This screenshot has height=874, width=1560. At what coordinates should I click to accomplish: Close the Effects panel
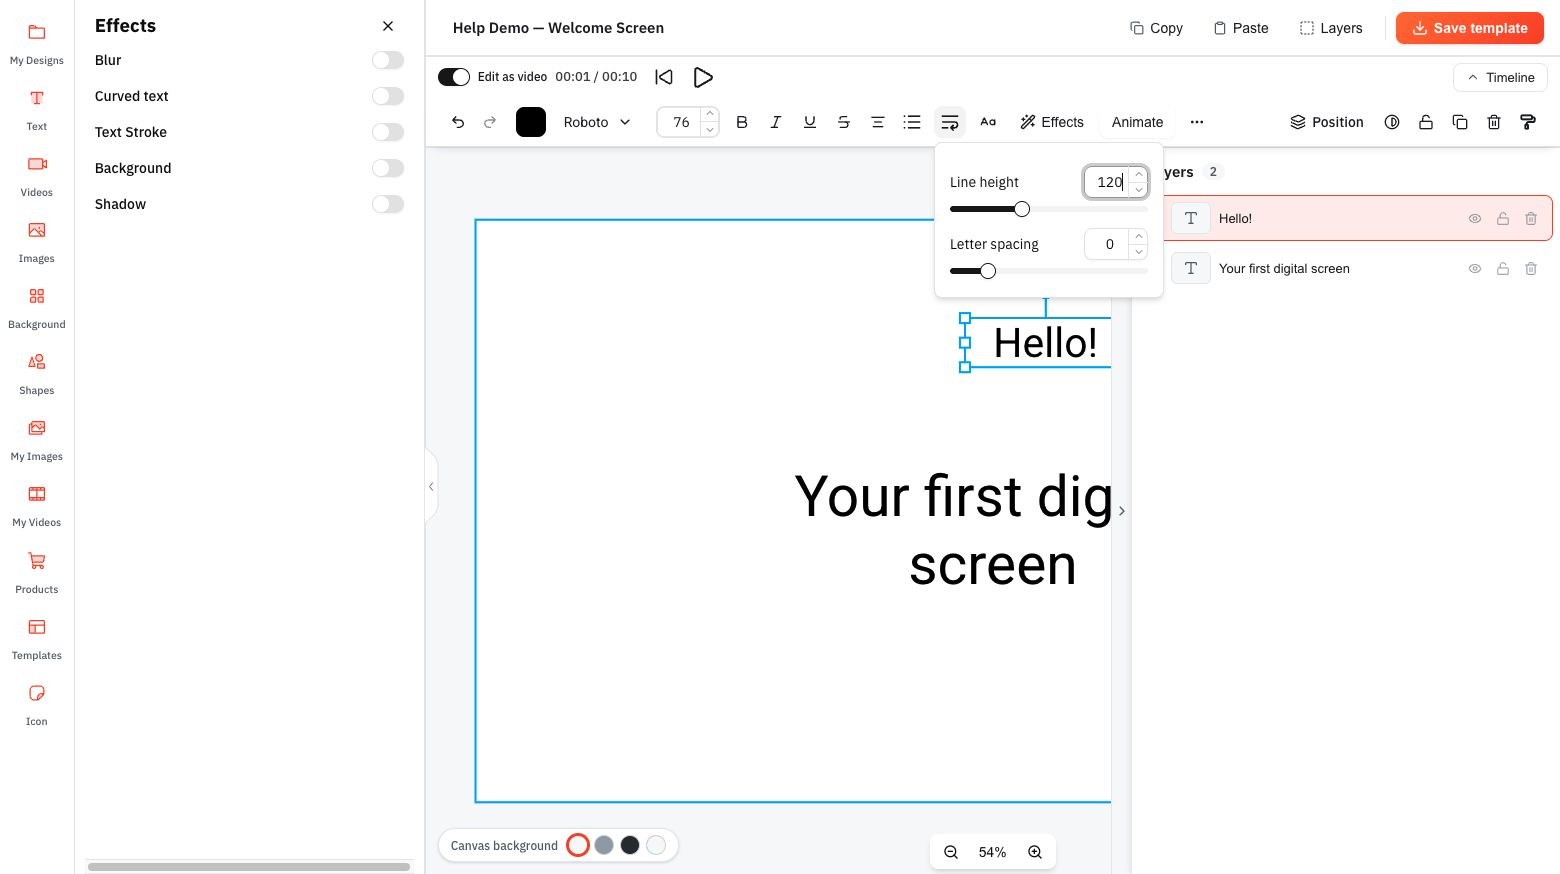[388, 26]
